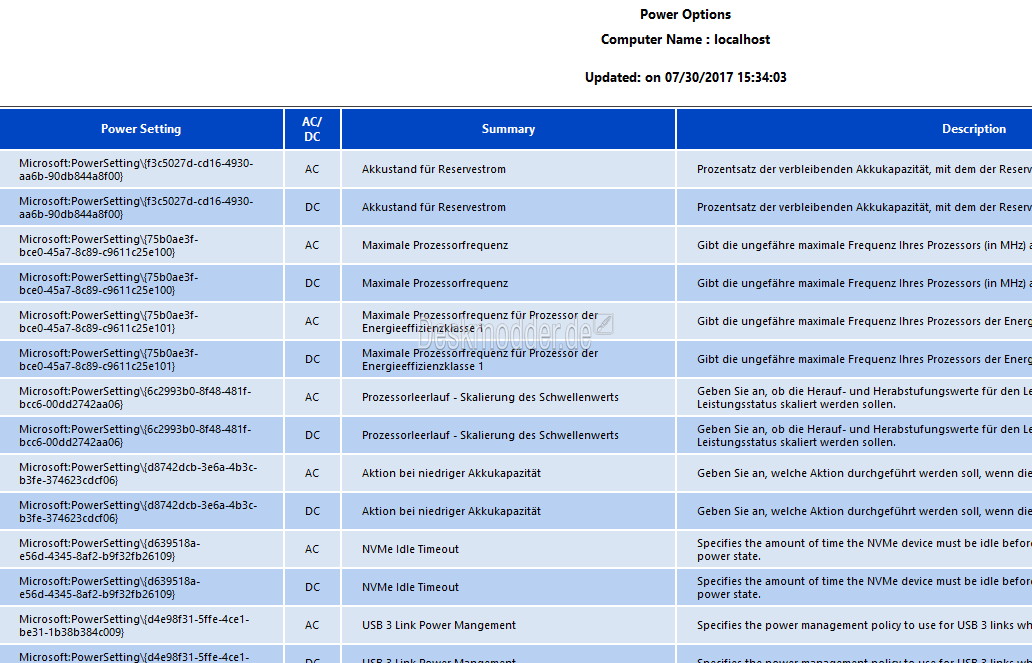Click the Computer Name : localhost line
This screenshot has width=1032, height=663.
click(685, 40)
